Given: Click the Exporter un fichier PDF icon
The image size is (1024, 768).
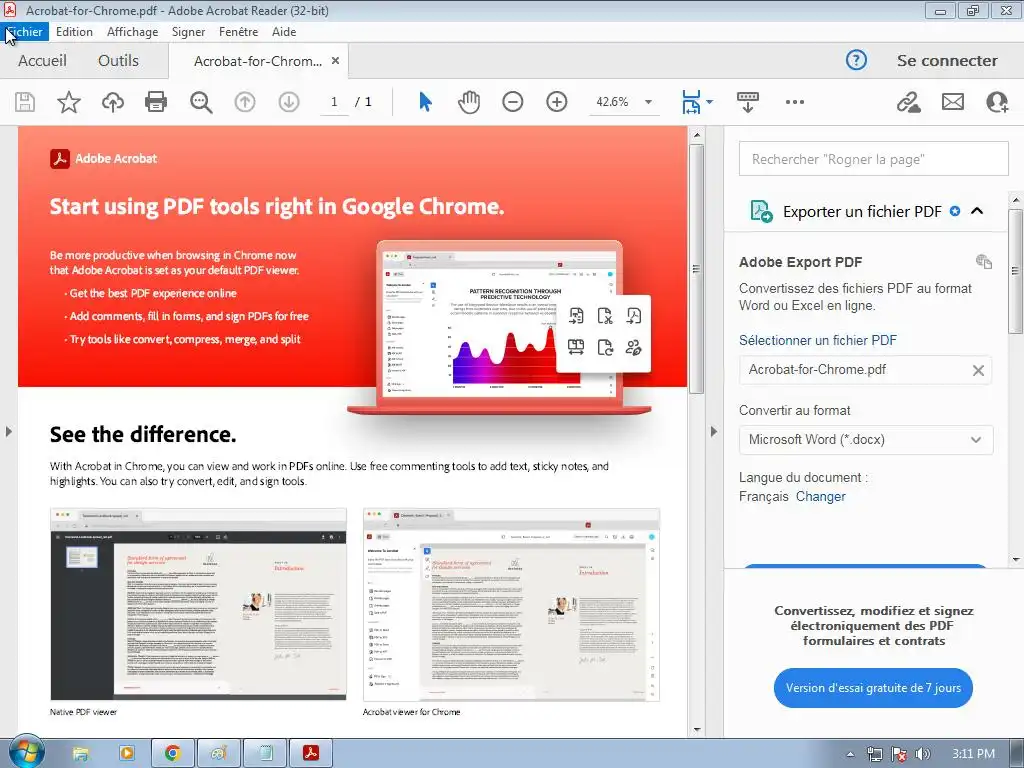Looking at the screenshot, I should click(761, 211).
